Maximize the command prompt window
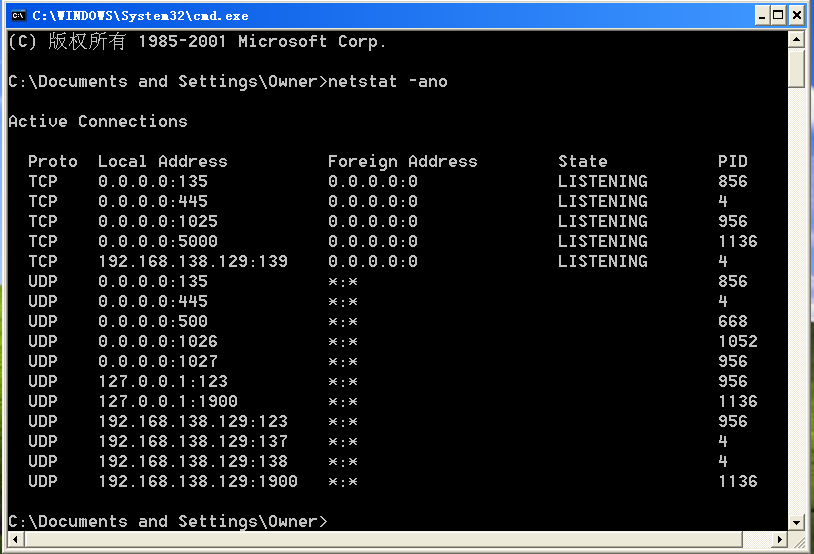This screenshot has width=814, height=554. pyautogui.click(x=779, y=15)
